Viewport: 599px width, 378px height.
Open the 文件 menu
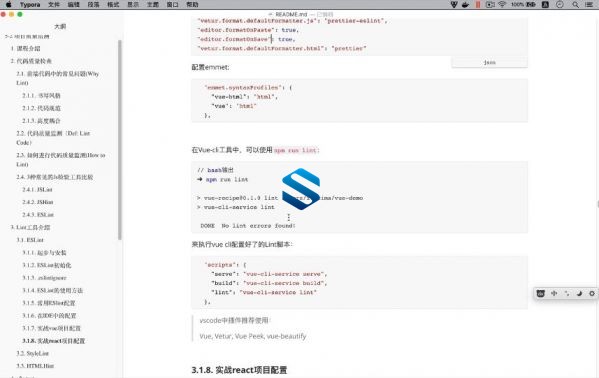pos(54,5)
